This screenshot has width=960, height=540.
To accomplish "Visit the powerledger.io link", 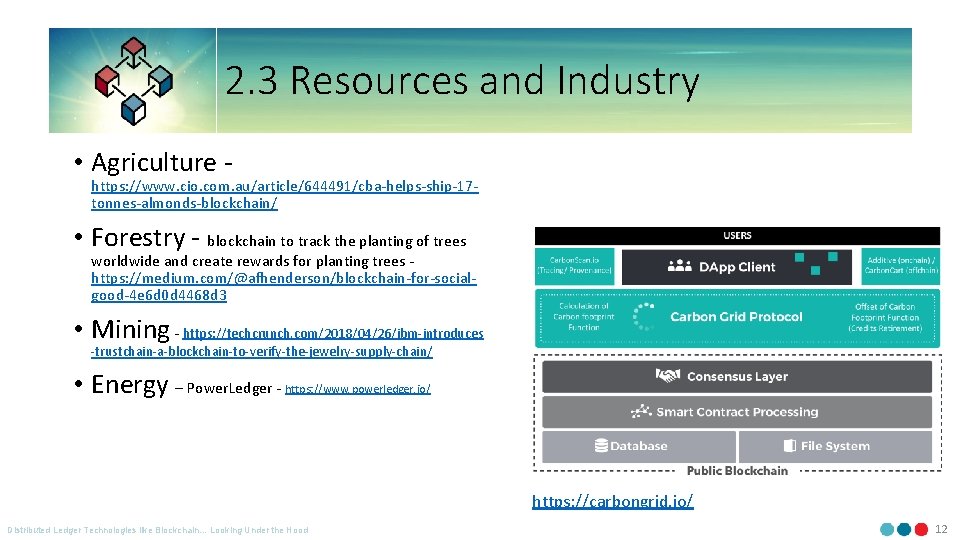I will 358,389.
